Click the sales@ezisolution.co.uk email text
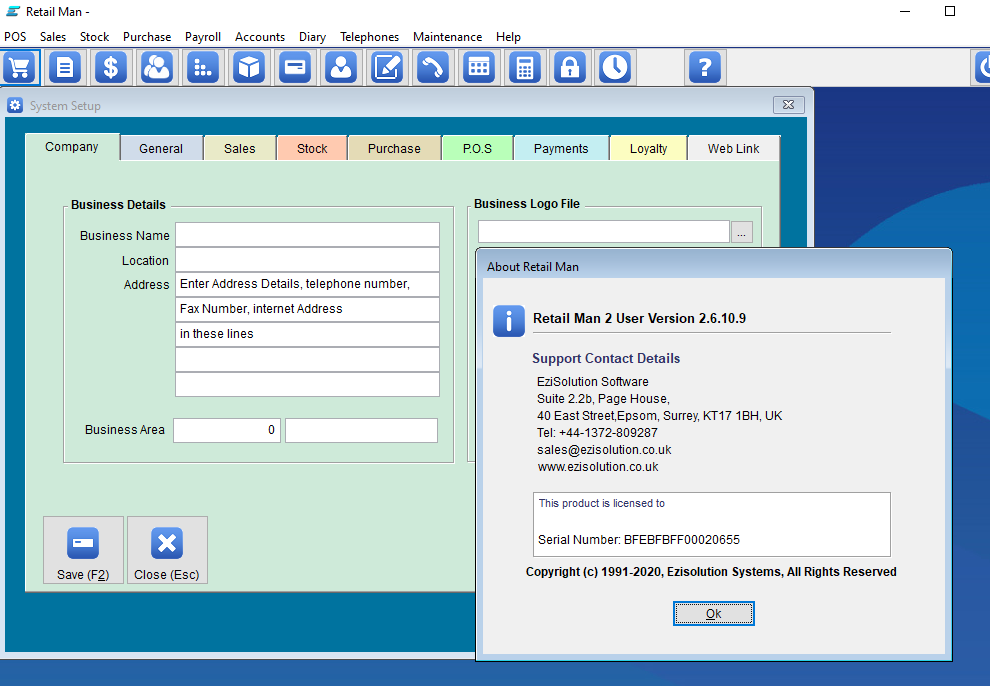This screenshot has width=990, height=686. pyautogui.click(x=604, y=450)
